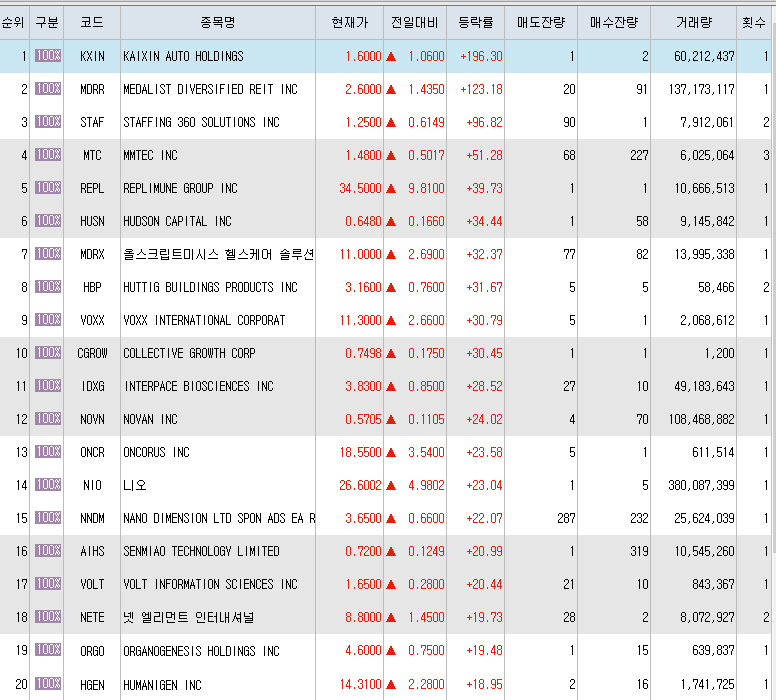Image resolution: width=776 pixels, height=700 pixels.
Task: Click the 등락률 column header
Action: click(x=476, y=23)
